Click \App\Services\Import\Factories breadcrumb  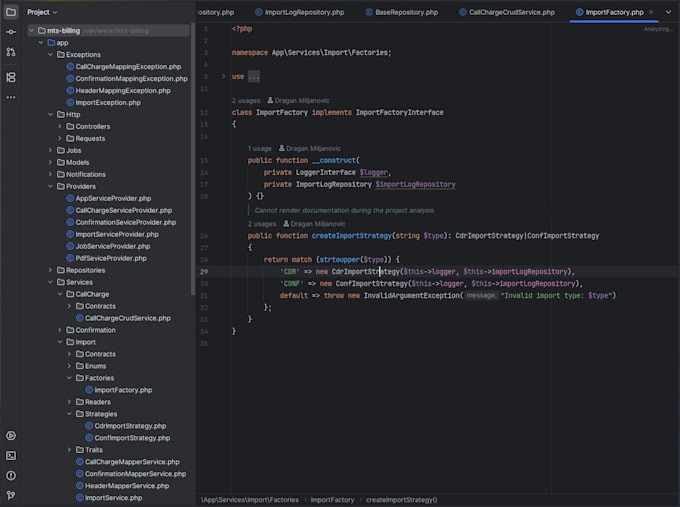tap(249, 500)
